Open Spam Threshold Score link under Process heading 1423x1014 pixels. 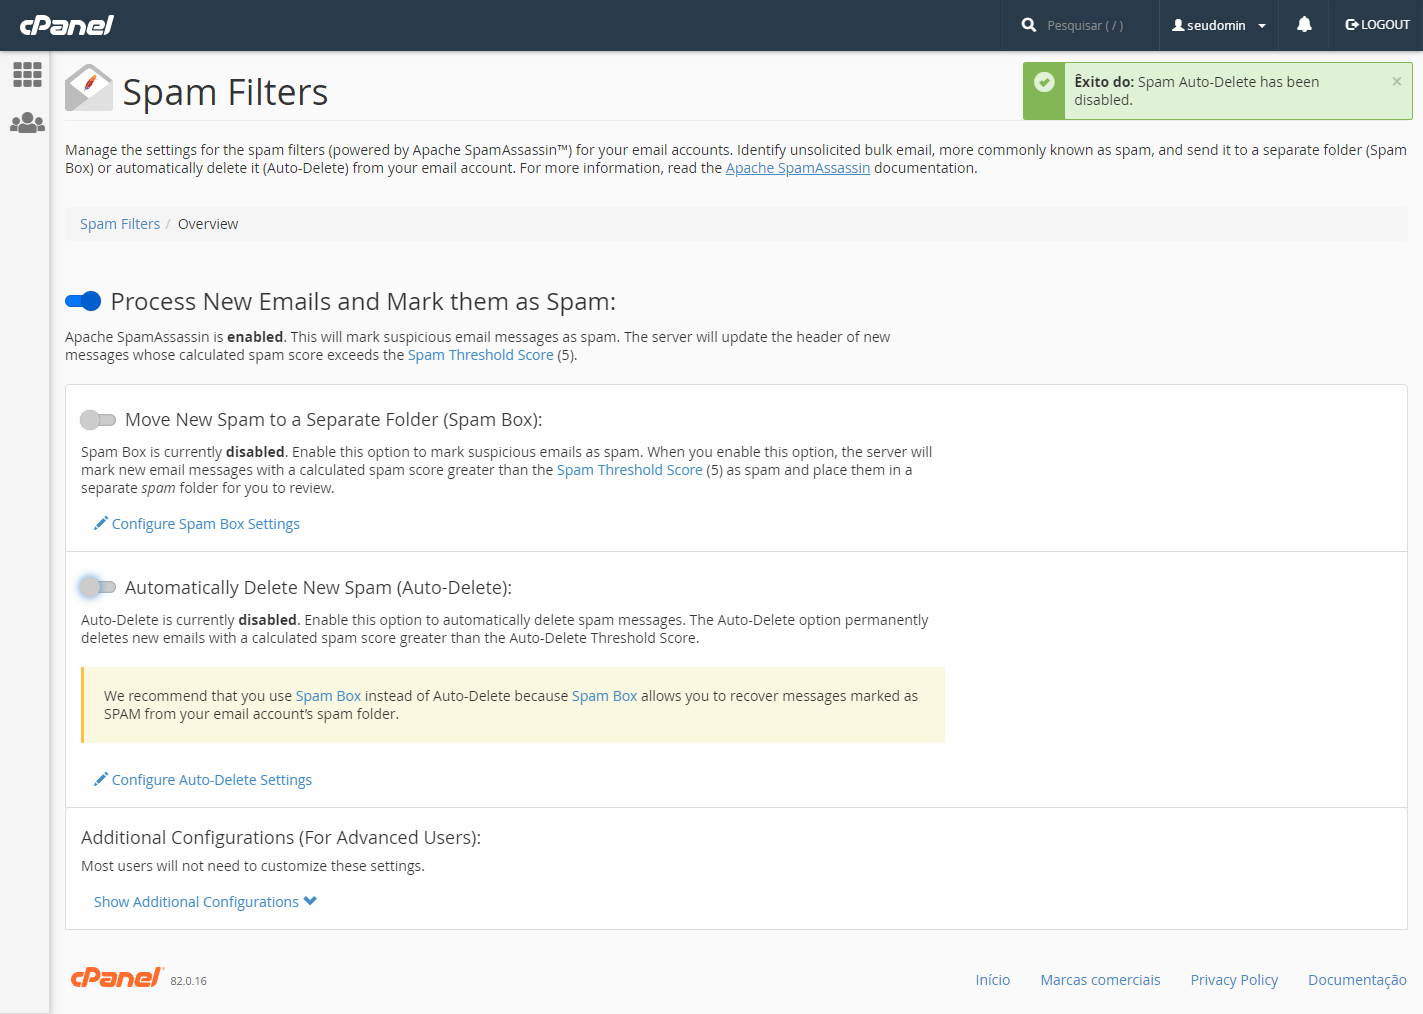(480, 355)
